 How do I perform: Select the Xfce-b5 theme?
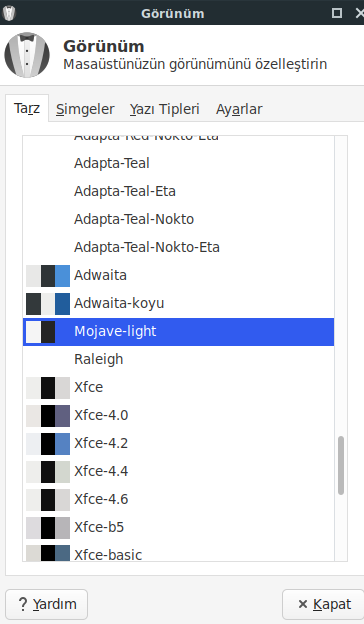(x=178, y=527)
